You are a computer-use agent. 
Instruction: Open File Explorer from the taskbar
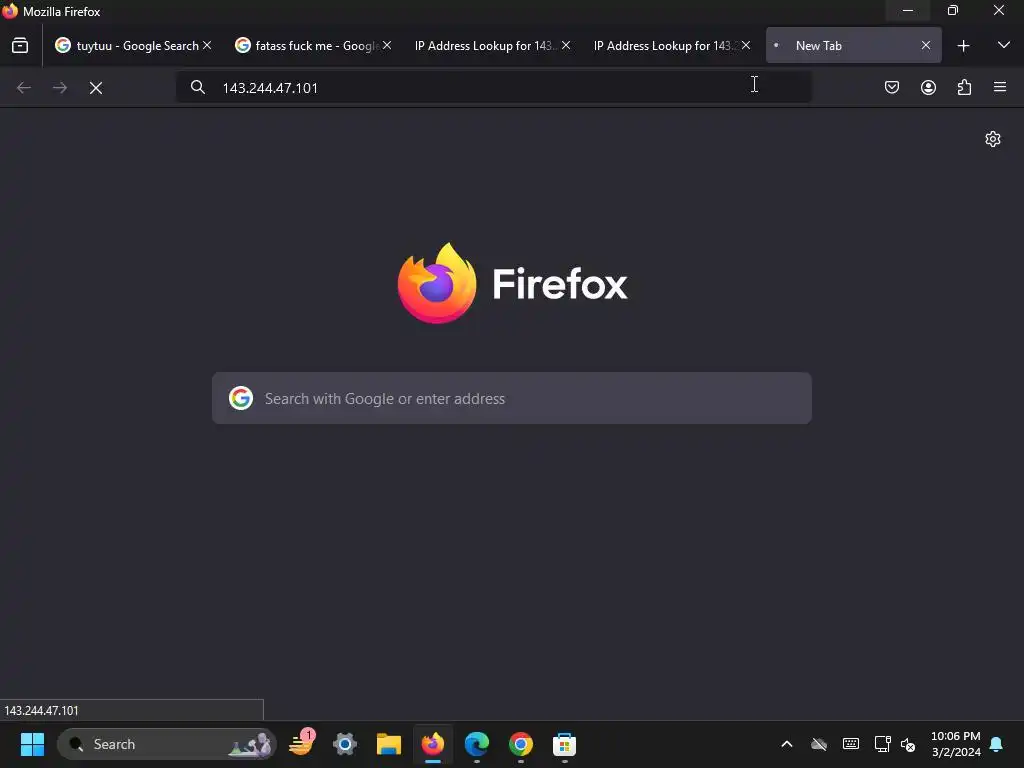coord(389,744)
